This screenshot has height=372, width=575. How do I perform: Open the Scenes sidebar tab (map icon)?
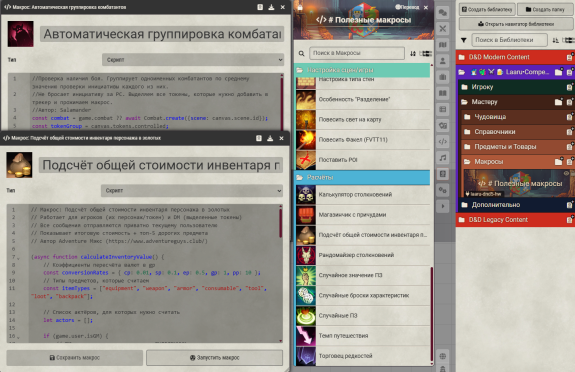pyautogui.click(x=443, y=45)
